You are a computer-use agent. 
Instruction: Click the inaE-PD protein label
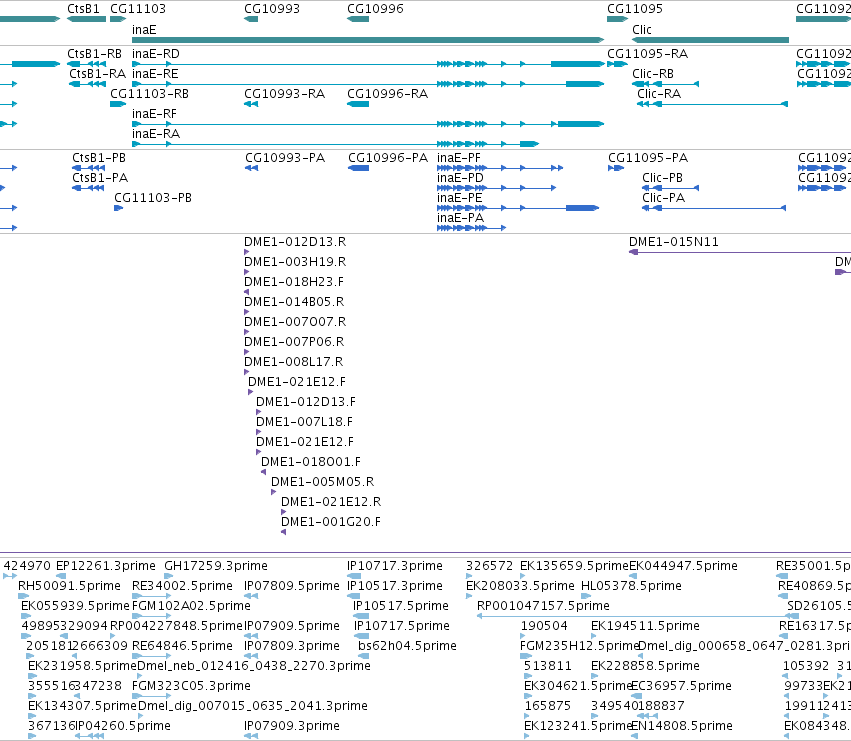coord(460,178)
